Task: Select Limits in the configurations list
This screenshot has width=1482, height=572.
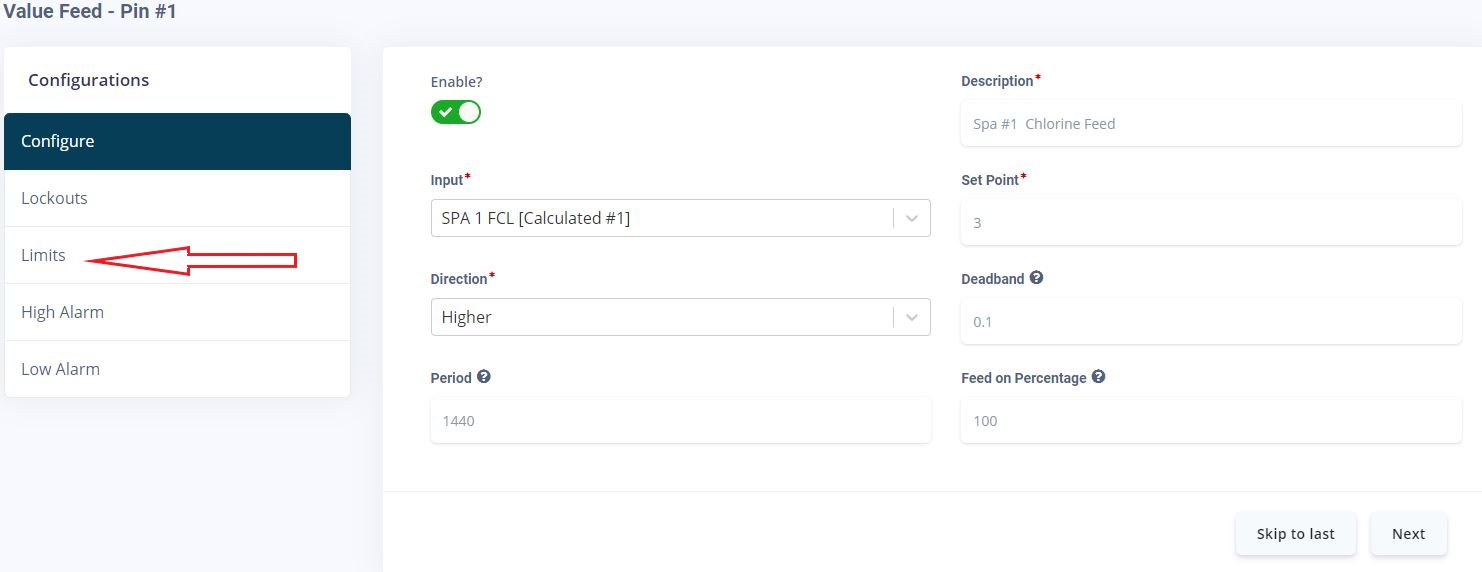Action: (44, 255)
